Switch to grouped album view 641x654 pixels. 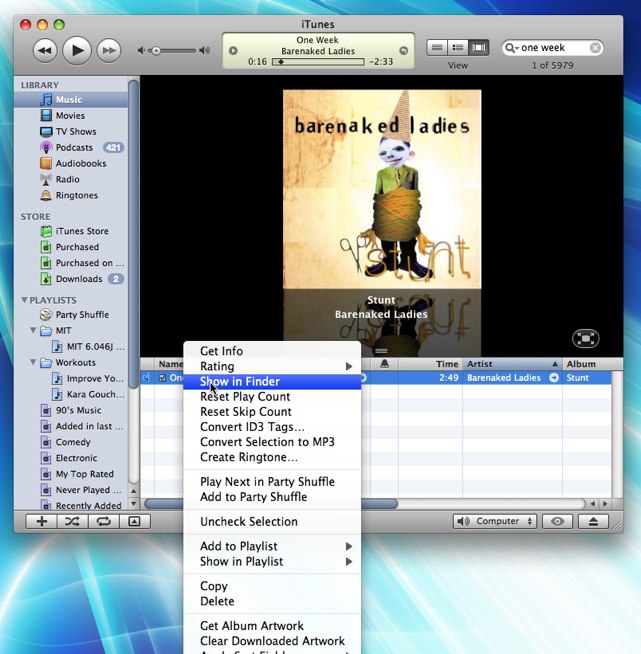point(457,48)
